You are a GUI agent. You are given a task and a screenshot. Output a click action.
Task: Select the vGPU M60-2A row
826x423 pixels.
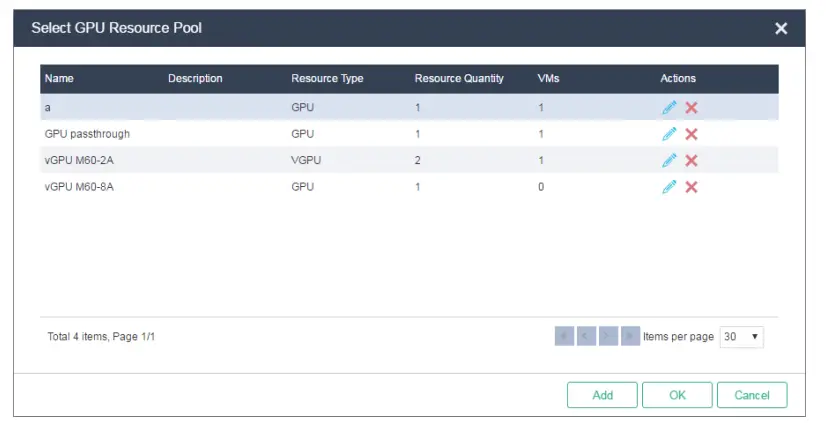pyautogui.click(x=409, y=160)
